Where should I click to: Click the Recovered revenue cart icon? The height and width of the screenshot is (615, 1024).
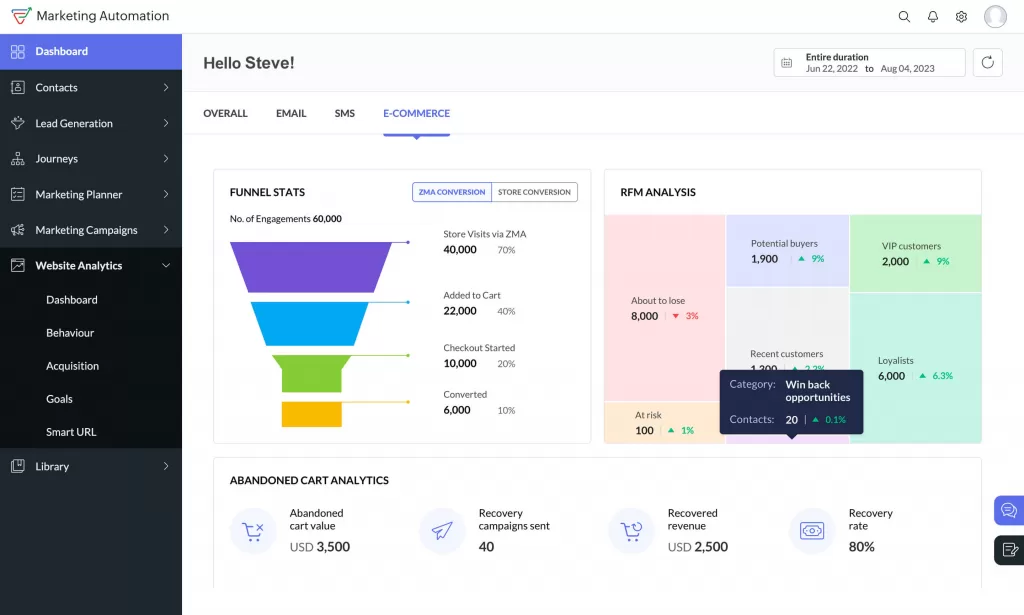tap(631, 531)
